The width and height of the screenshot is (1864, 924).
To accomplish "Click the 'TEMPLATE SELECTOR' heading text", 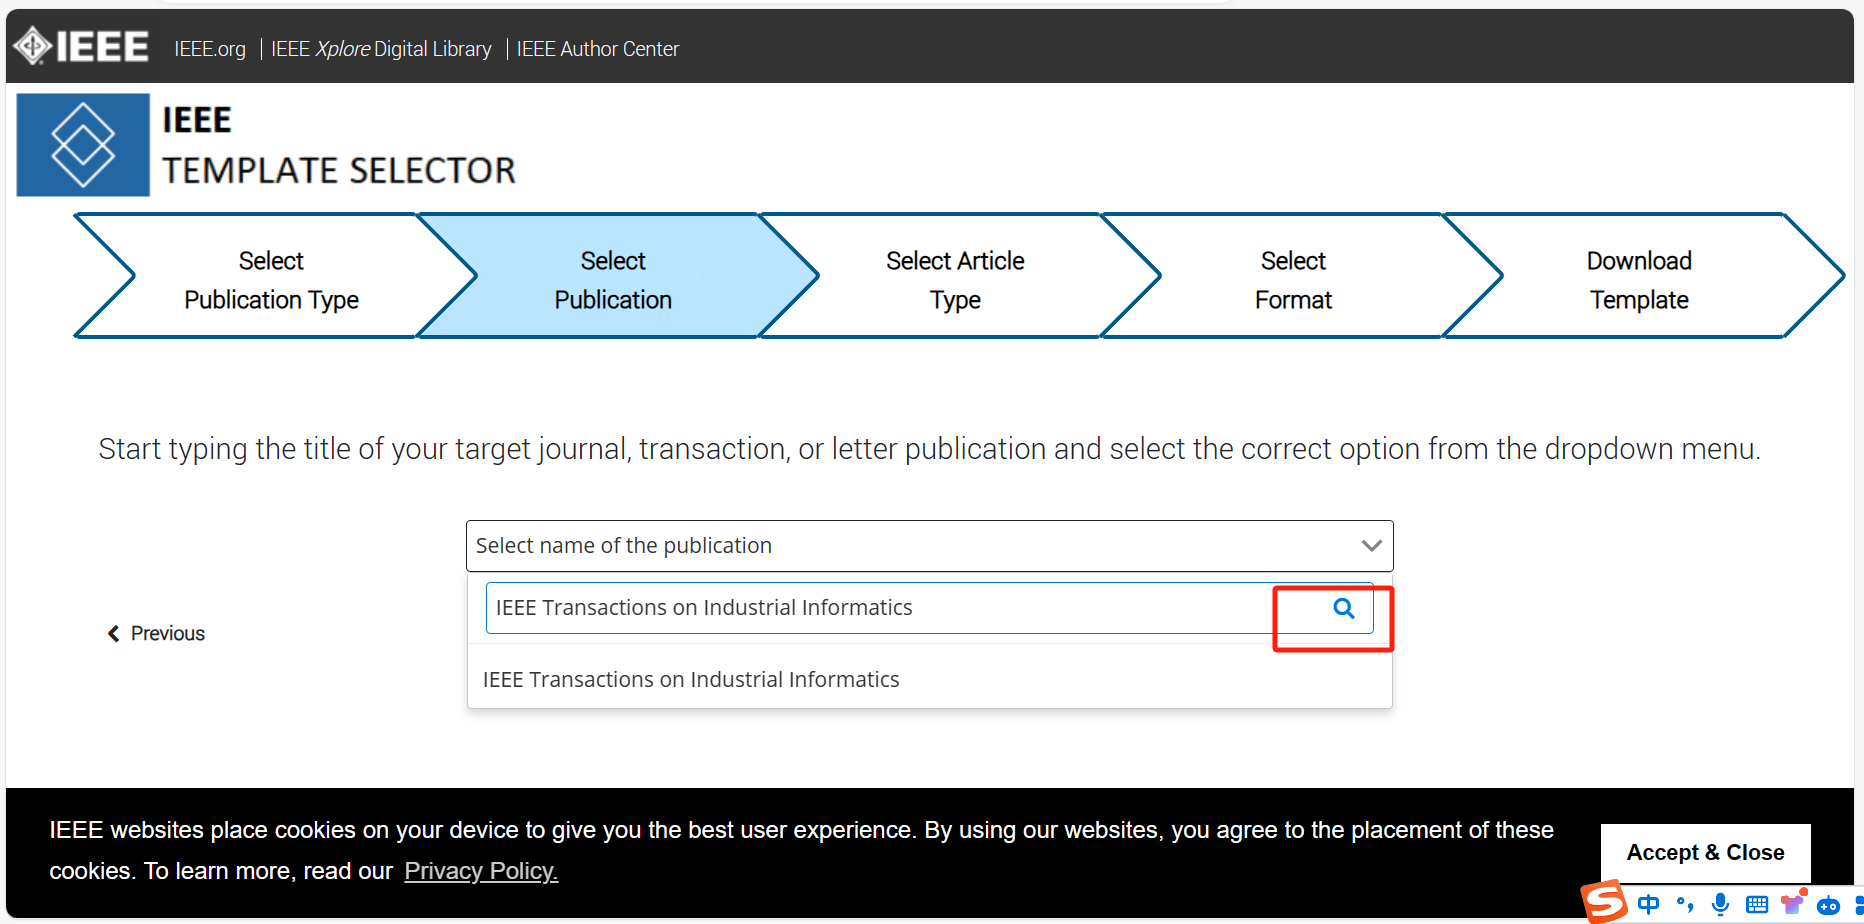I will [x=339, y=171].
